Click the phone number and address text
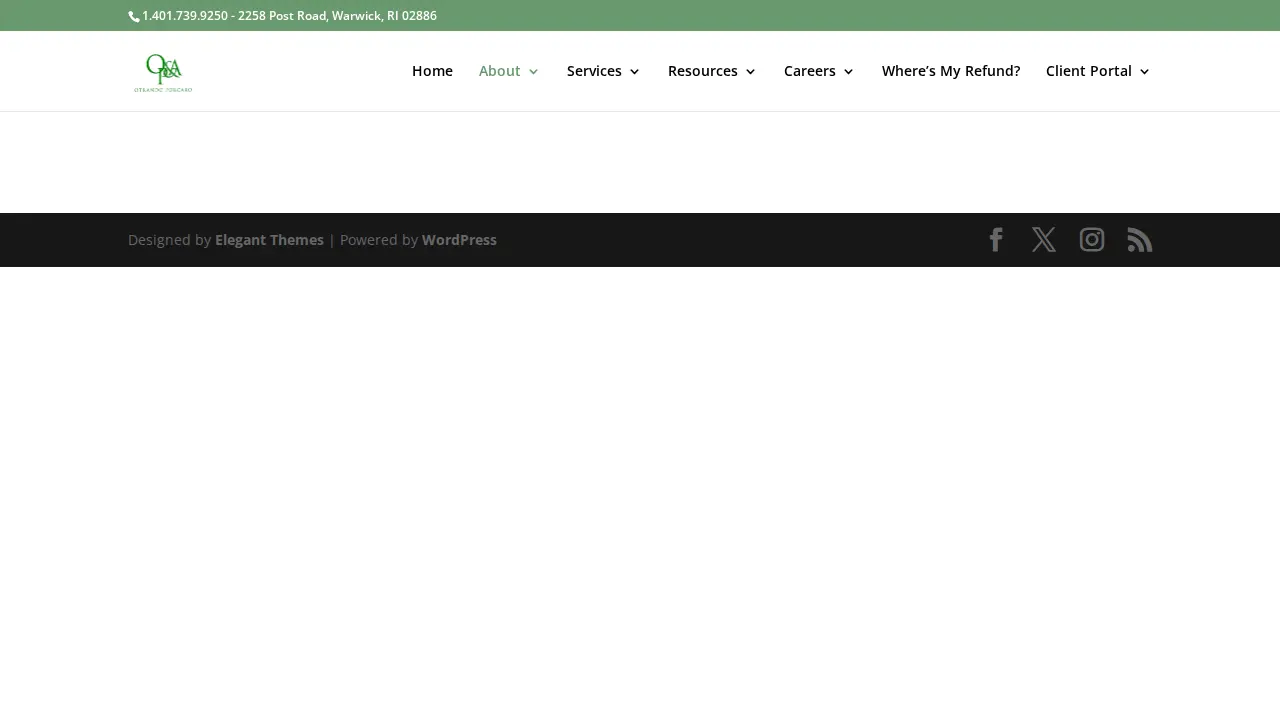Viewport: 1280px width, 720px height. coord(289,16)
